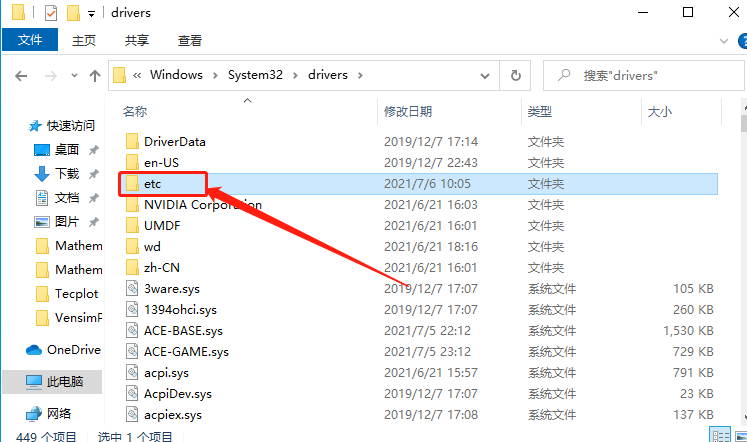This screenshot has height=442, width=747.
Task: Open the Customize Quick Access Toolbar dropdown arrow
Action: pos(91,14)
